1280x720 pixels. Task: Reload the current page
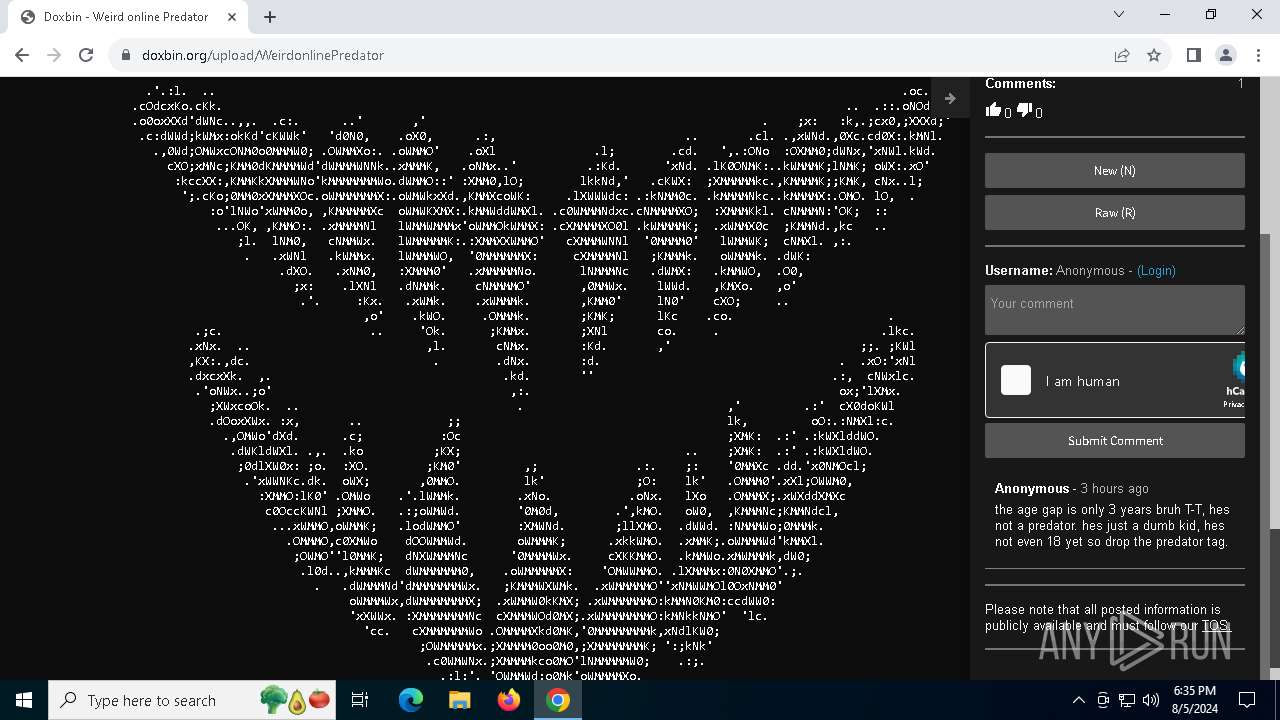point(86,55)
